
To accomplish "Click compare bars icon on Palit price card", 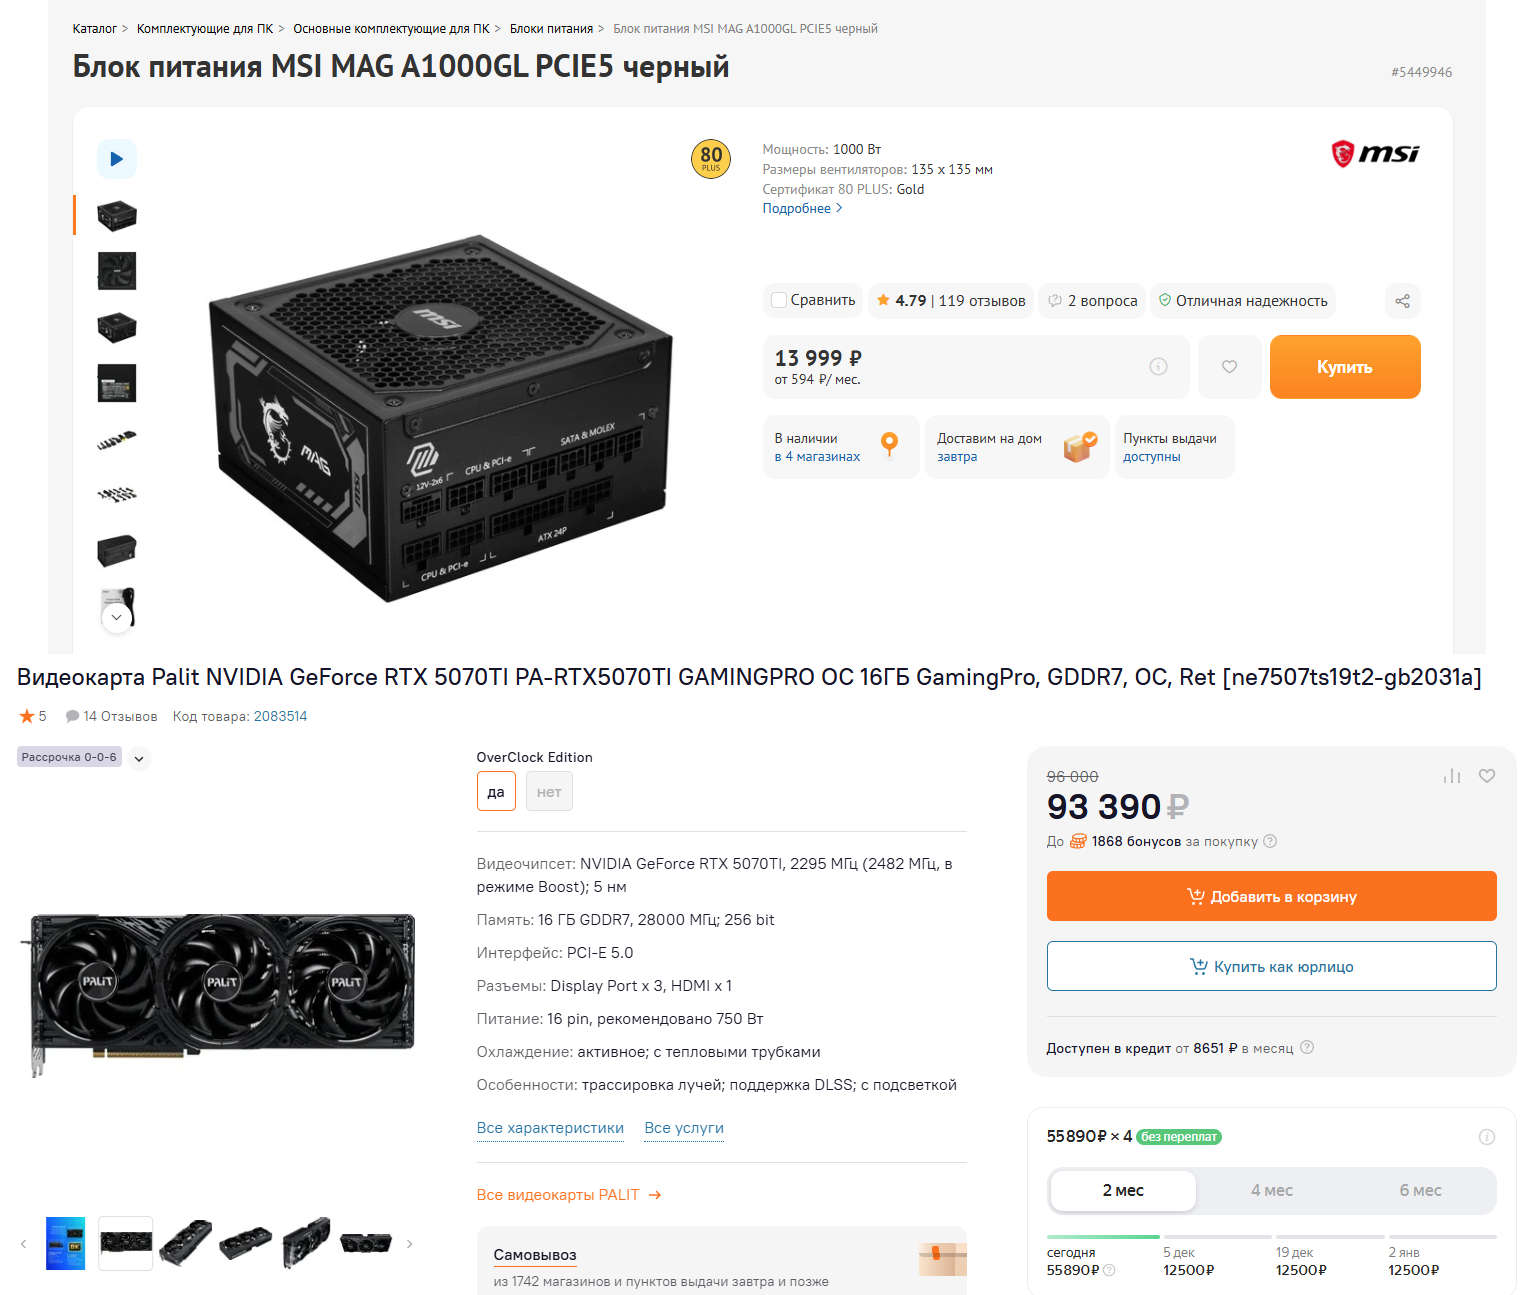I will pyautogui.click(x=1452, y=776).
